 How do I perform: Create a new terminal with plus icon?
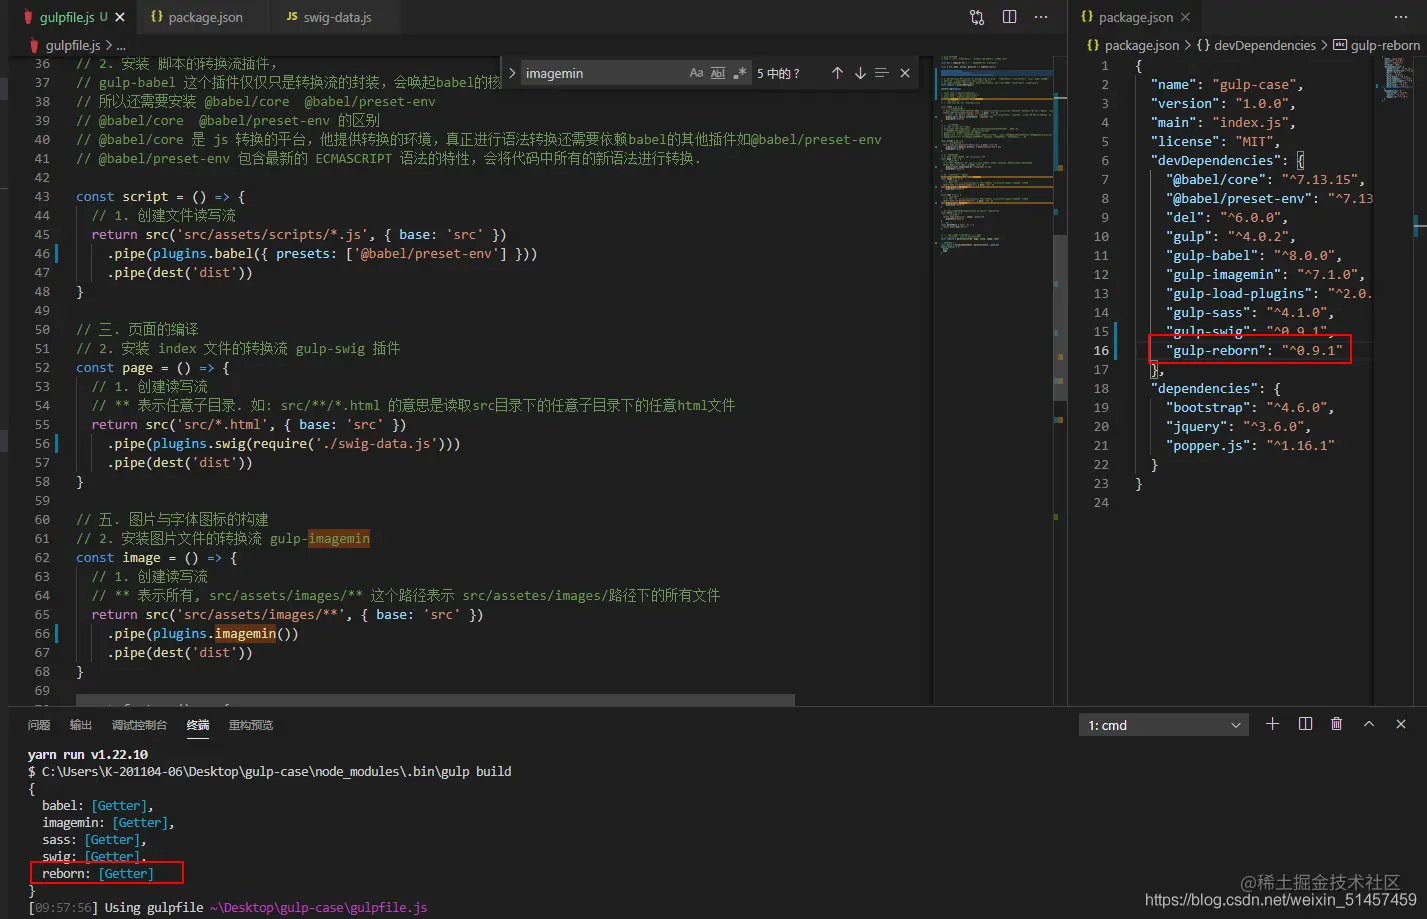(1272, 724)
